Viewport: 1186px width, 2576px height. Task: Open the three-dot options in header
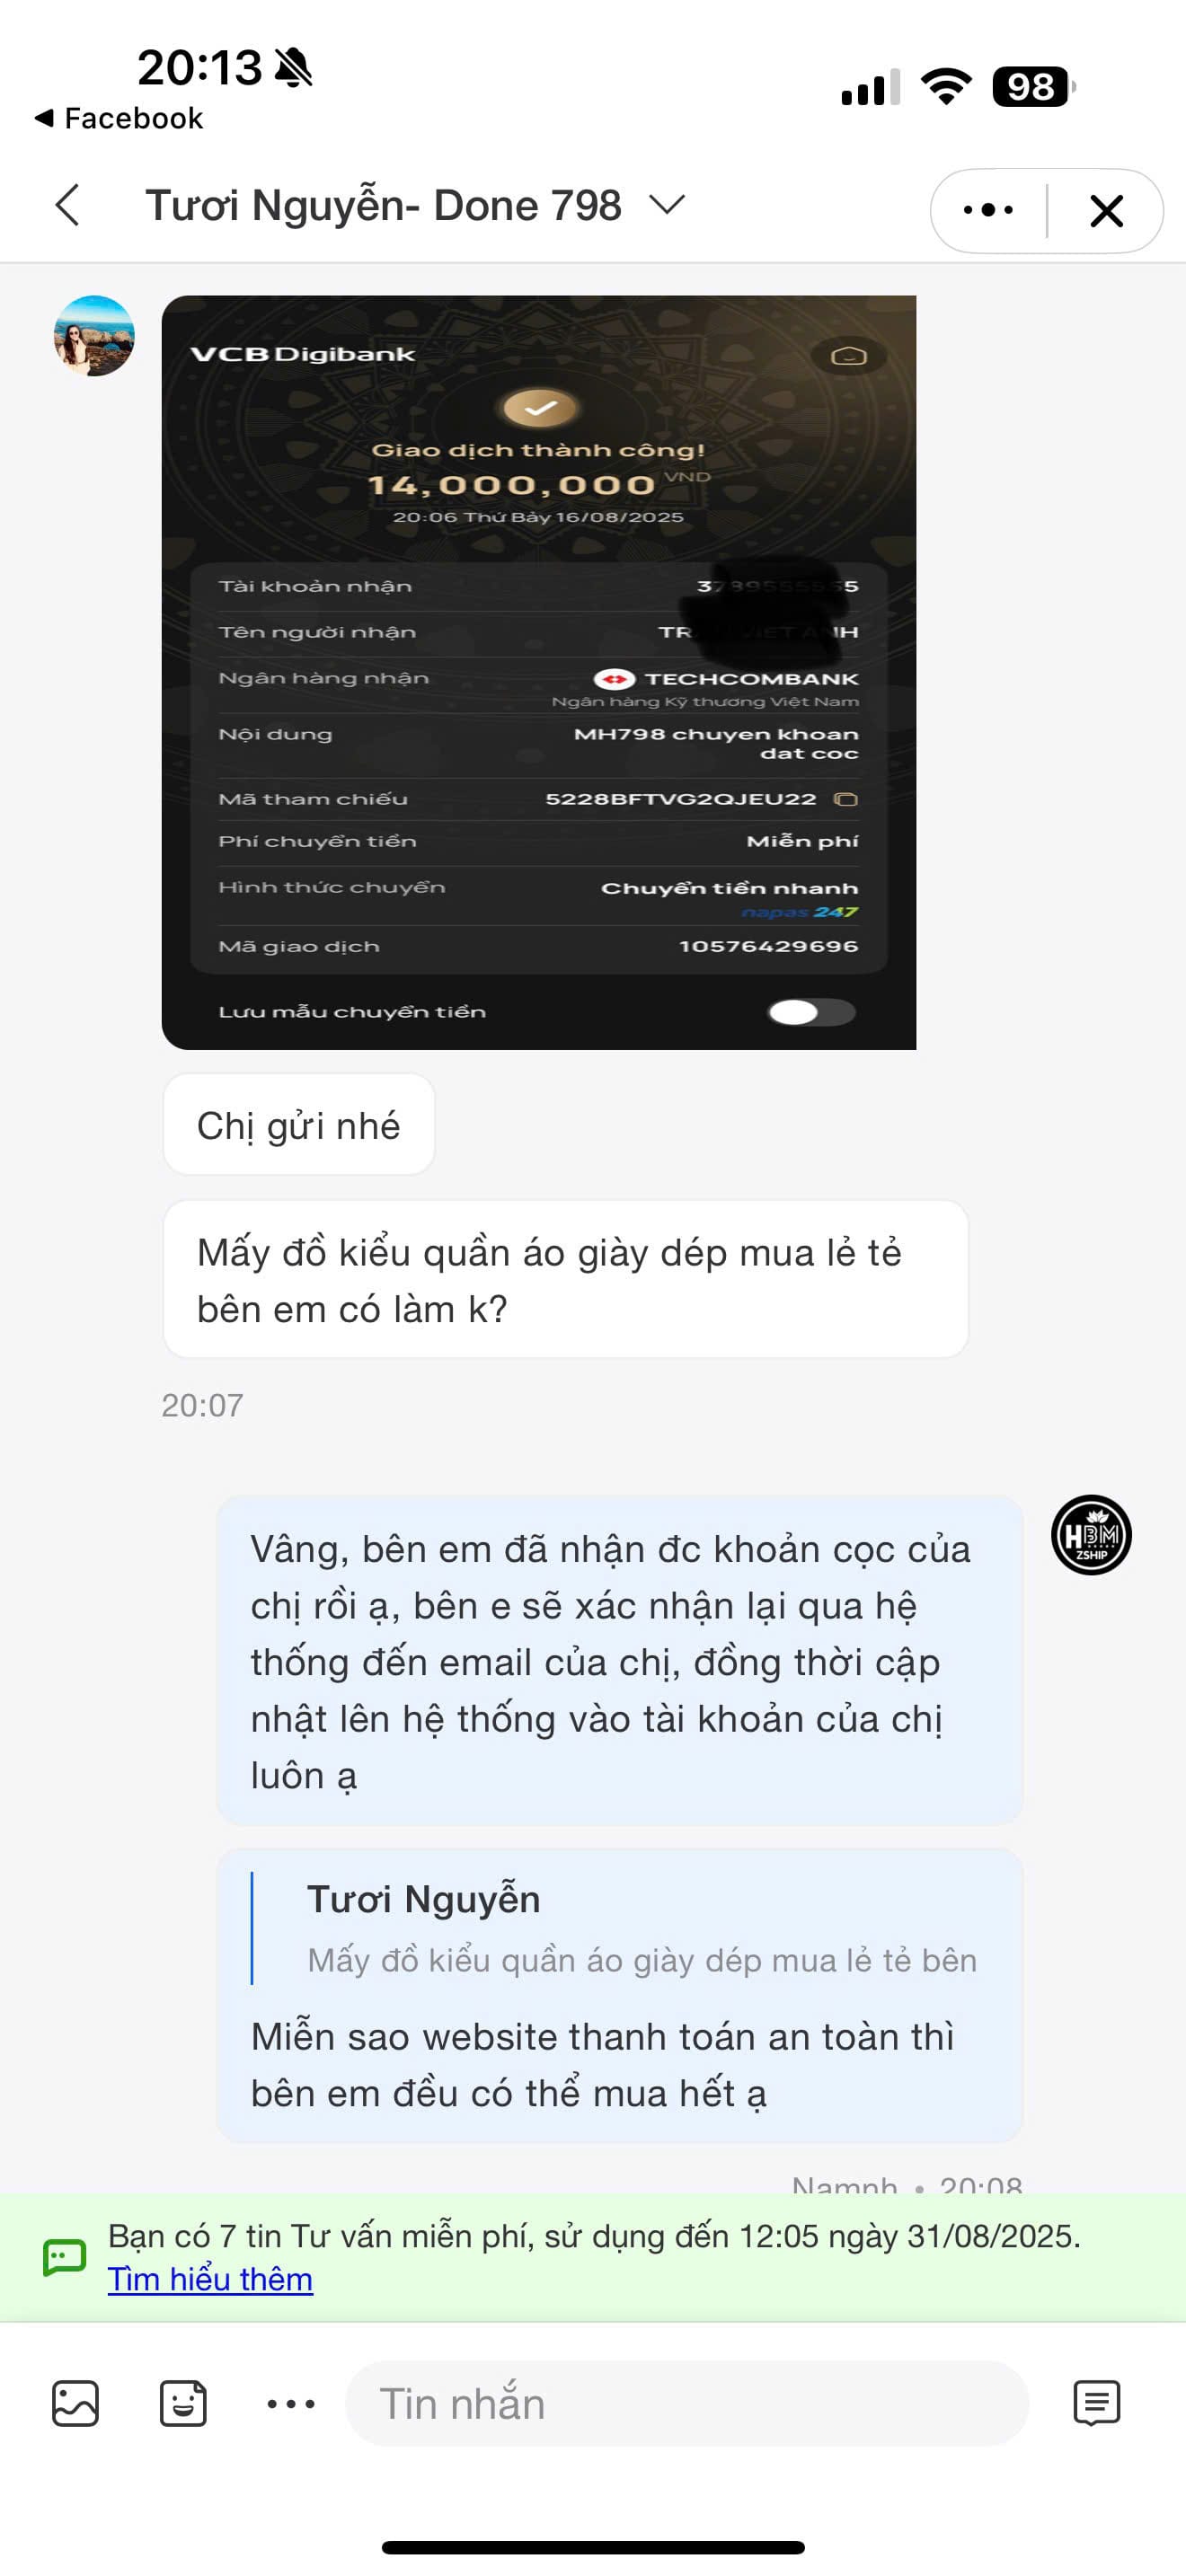988,210
